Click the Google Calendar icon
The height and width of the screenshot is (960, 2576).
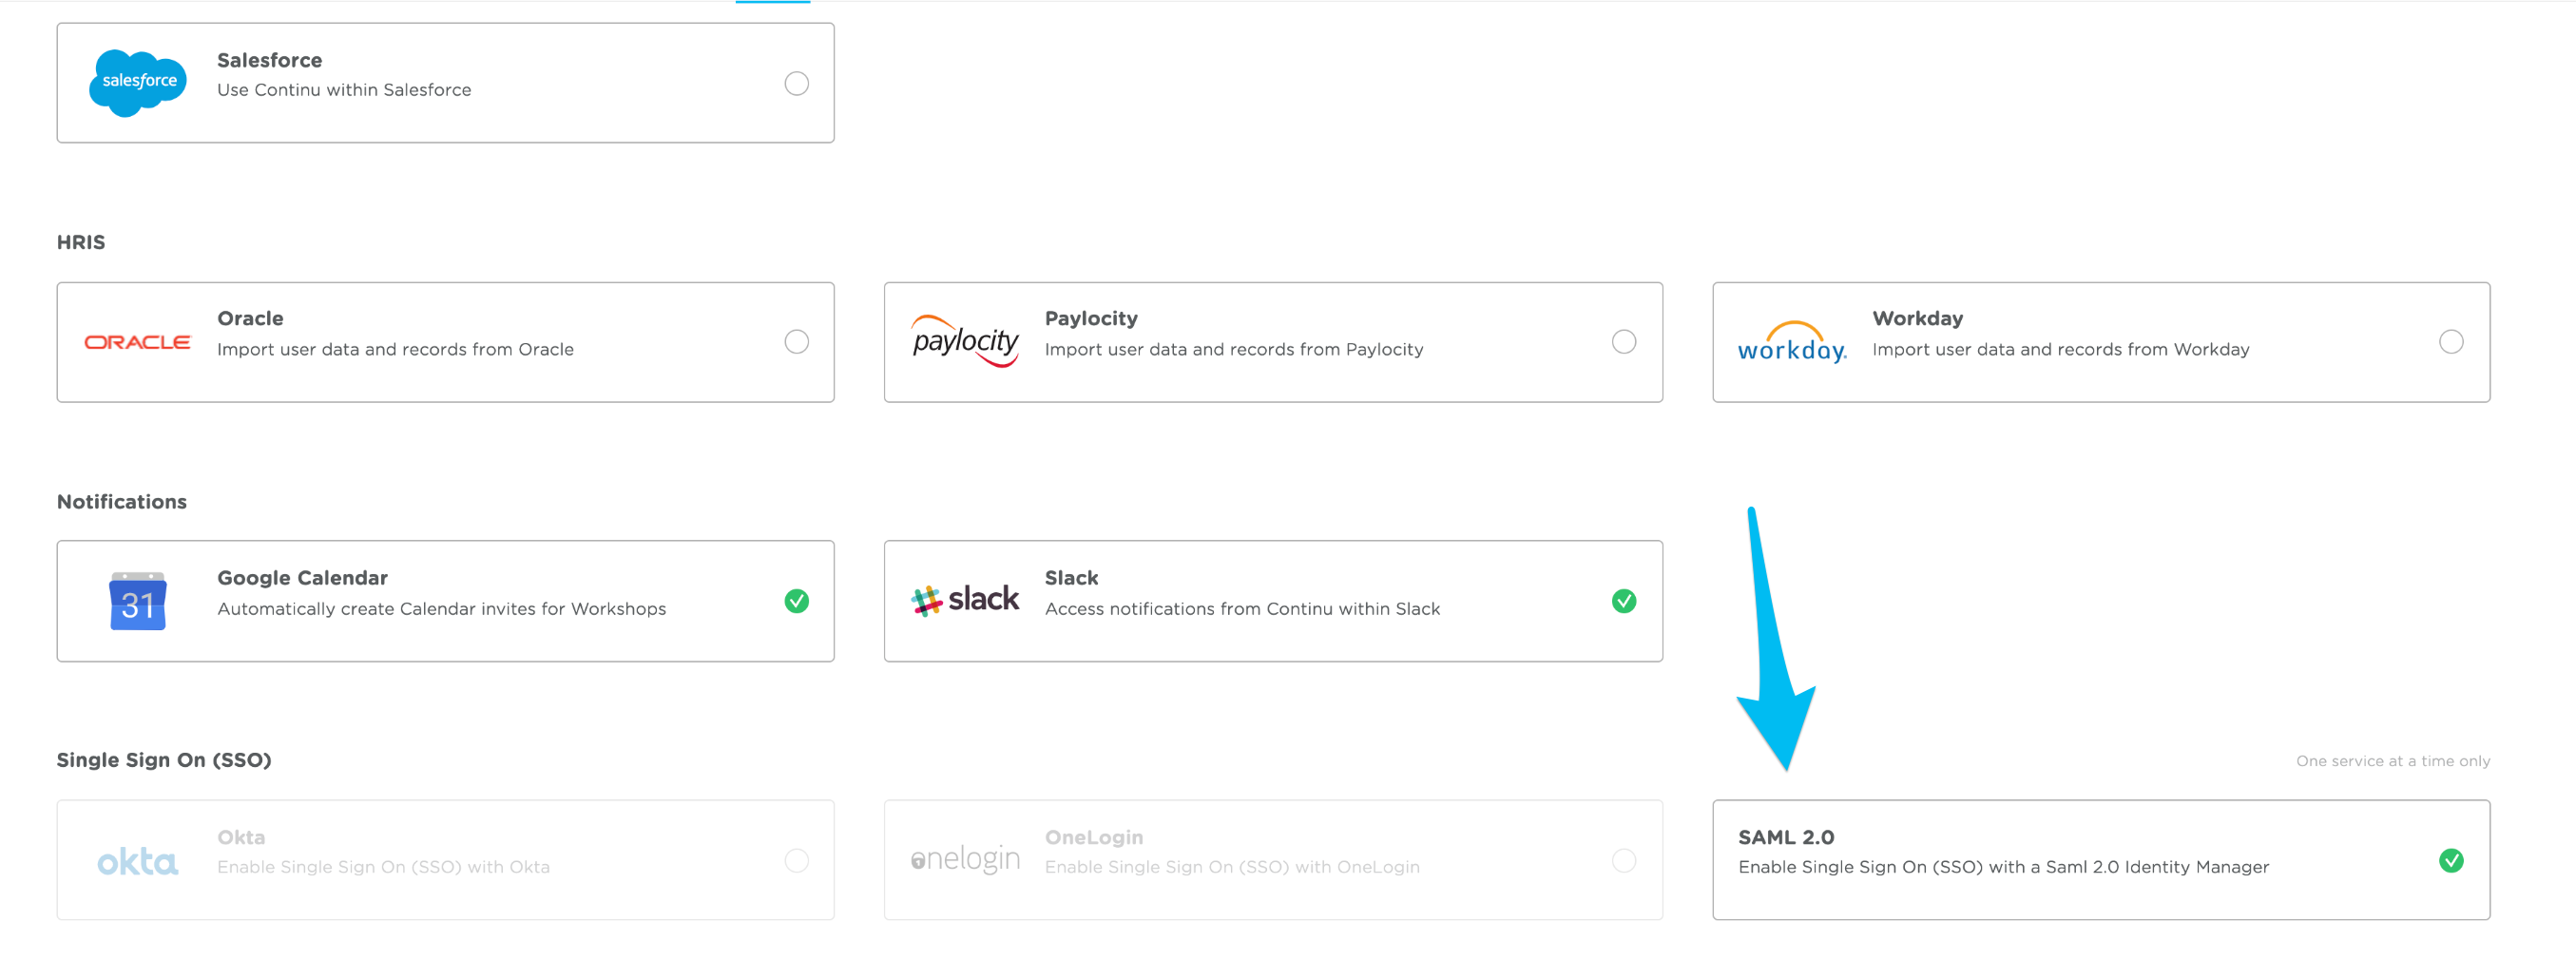[x=137, y=601]
